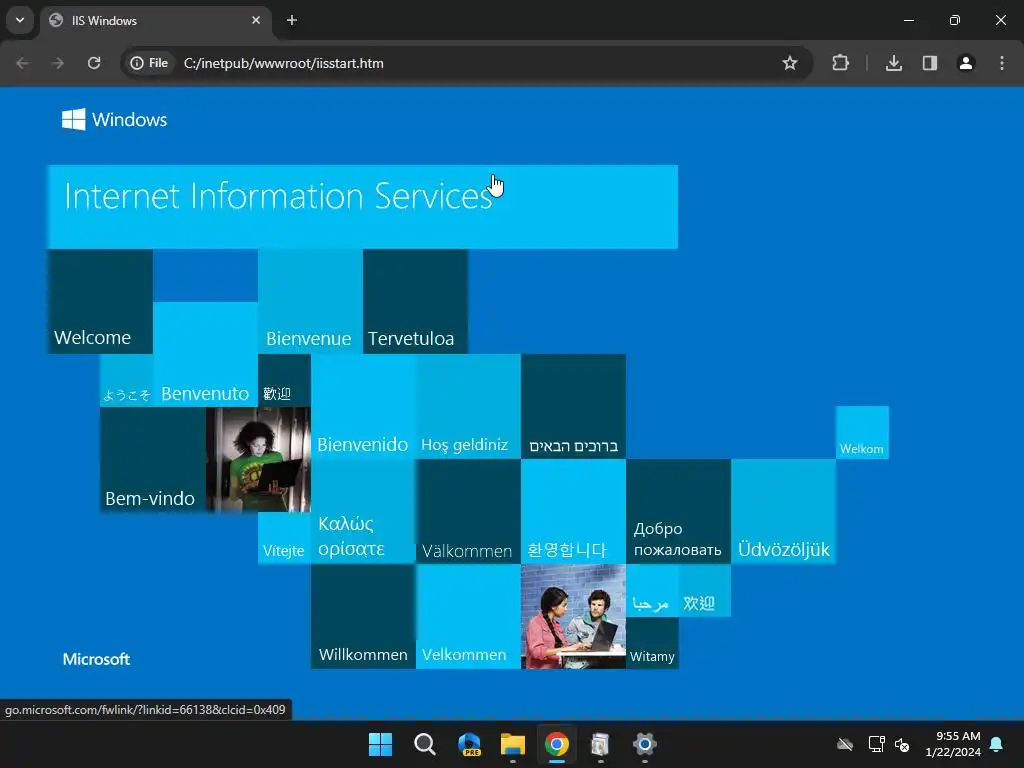Click the Benvenuto tile
The width and height of the screenshot is (1024, 768).
205,354
